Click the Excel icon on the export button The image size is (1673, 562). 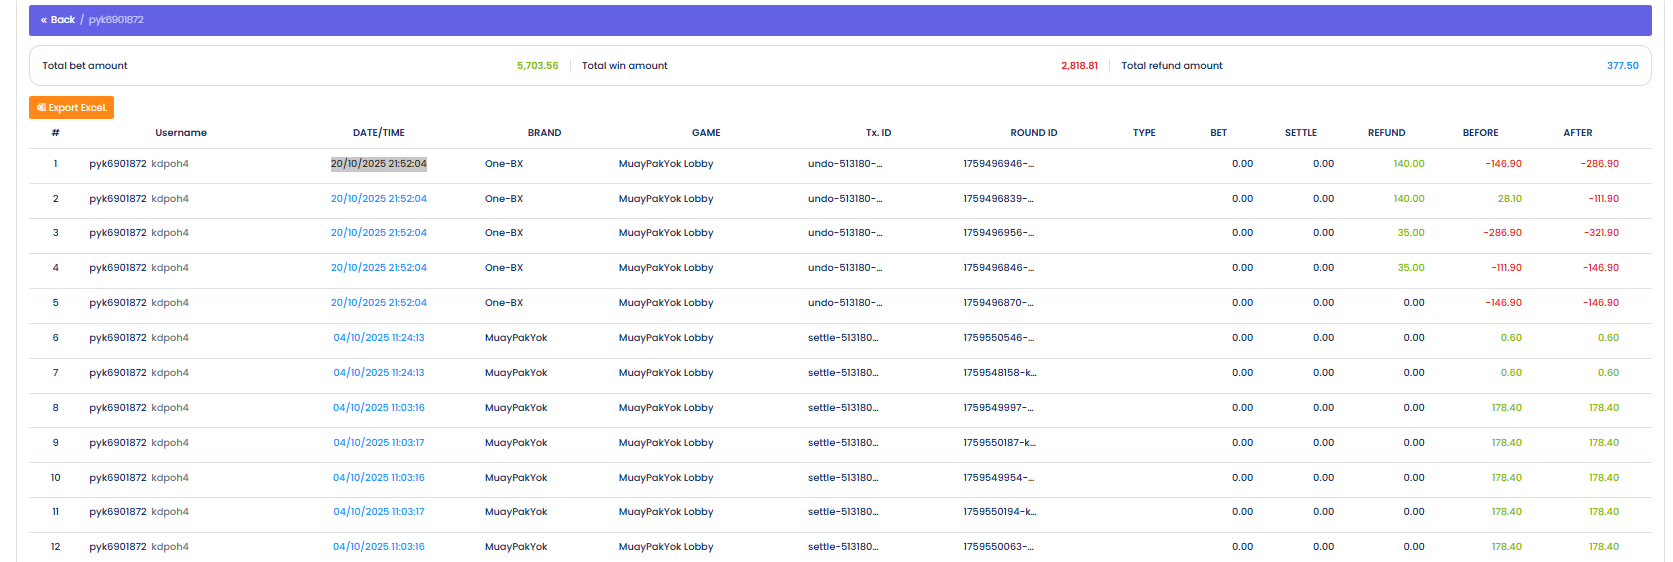[41, 108]
